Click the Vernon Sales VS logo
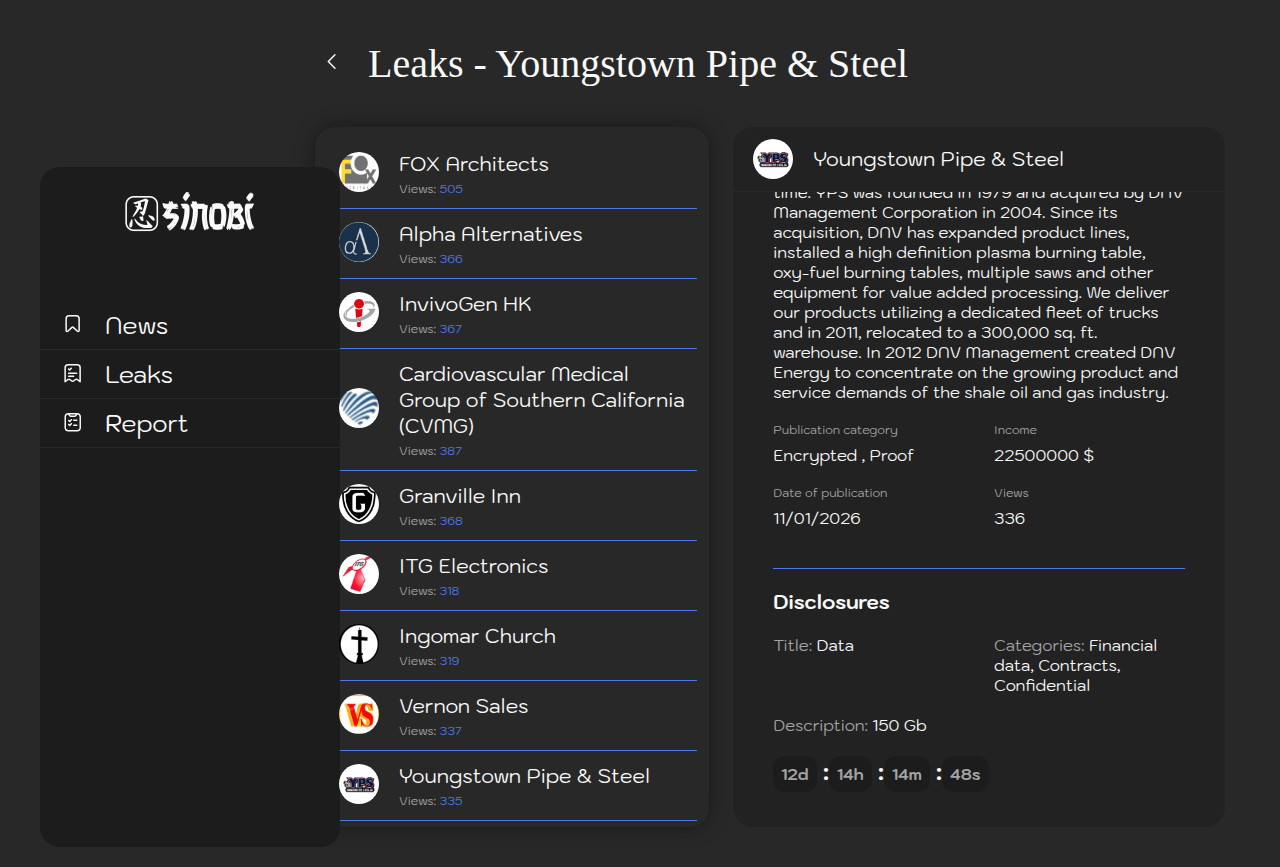Viewport: 1280px width, 867px height. click(x=359, y=714)
